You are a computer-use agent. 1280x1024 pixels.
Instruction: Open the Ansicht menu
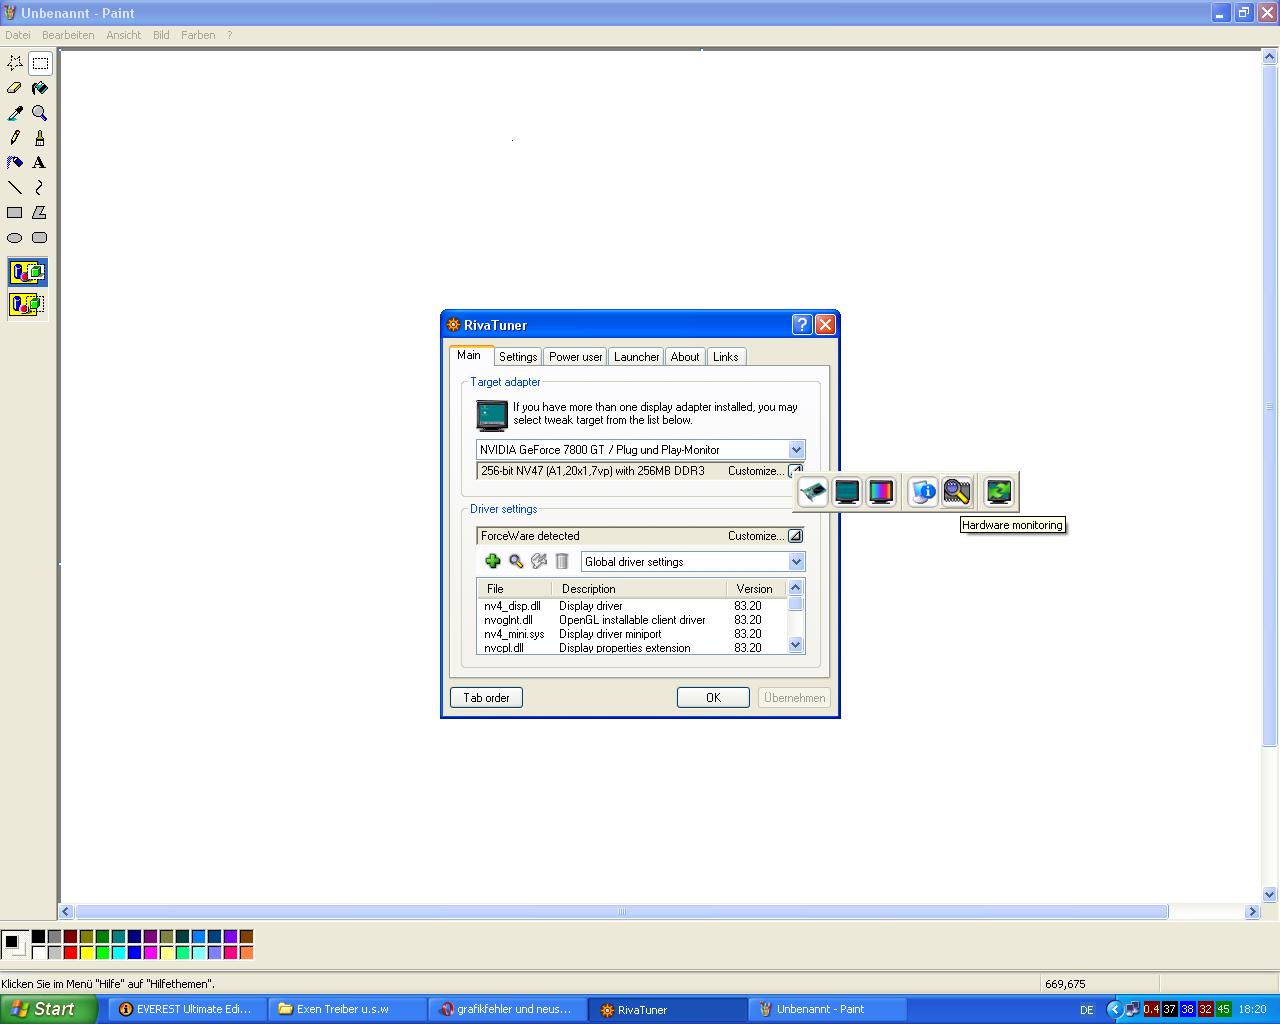(124, 35)
